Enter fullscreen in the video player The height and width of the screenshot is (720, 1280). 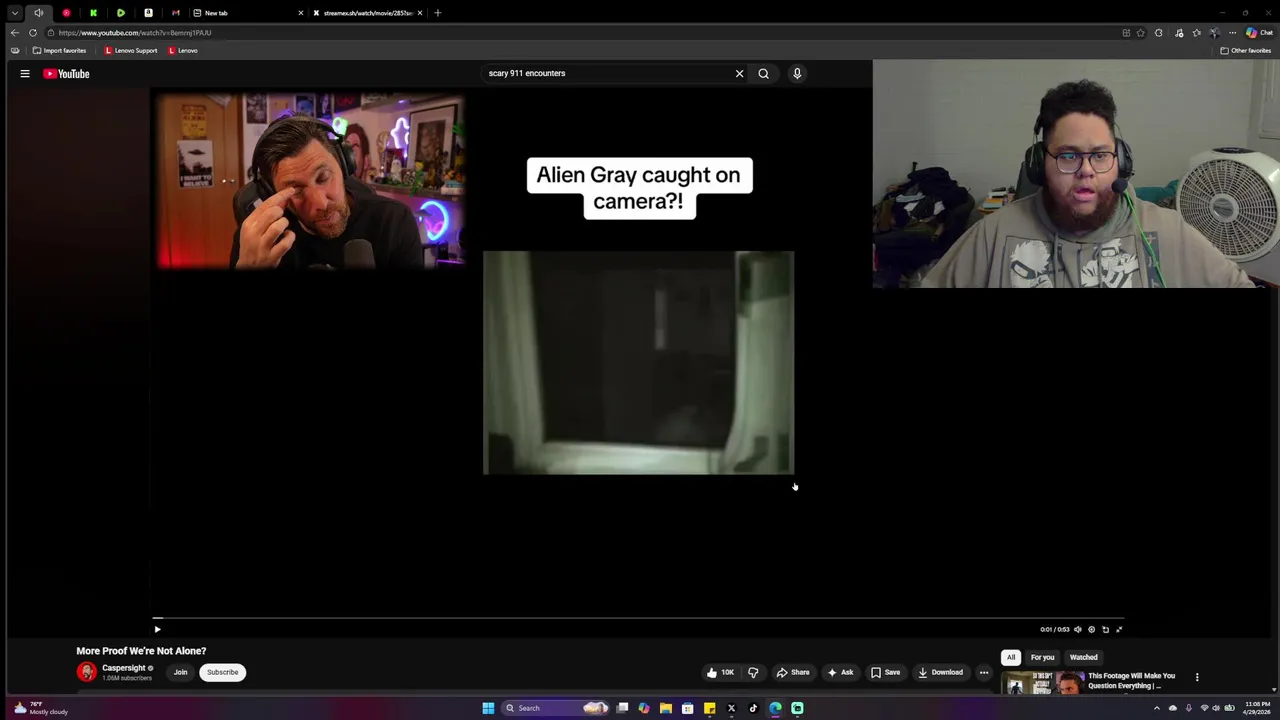pos(1119,629)
